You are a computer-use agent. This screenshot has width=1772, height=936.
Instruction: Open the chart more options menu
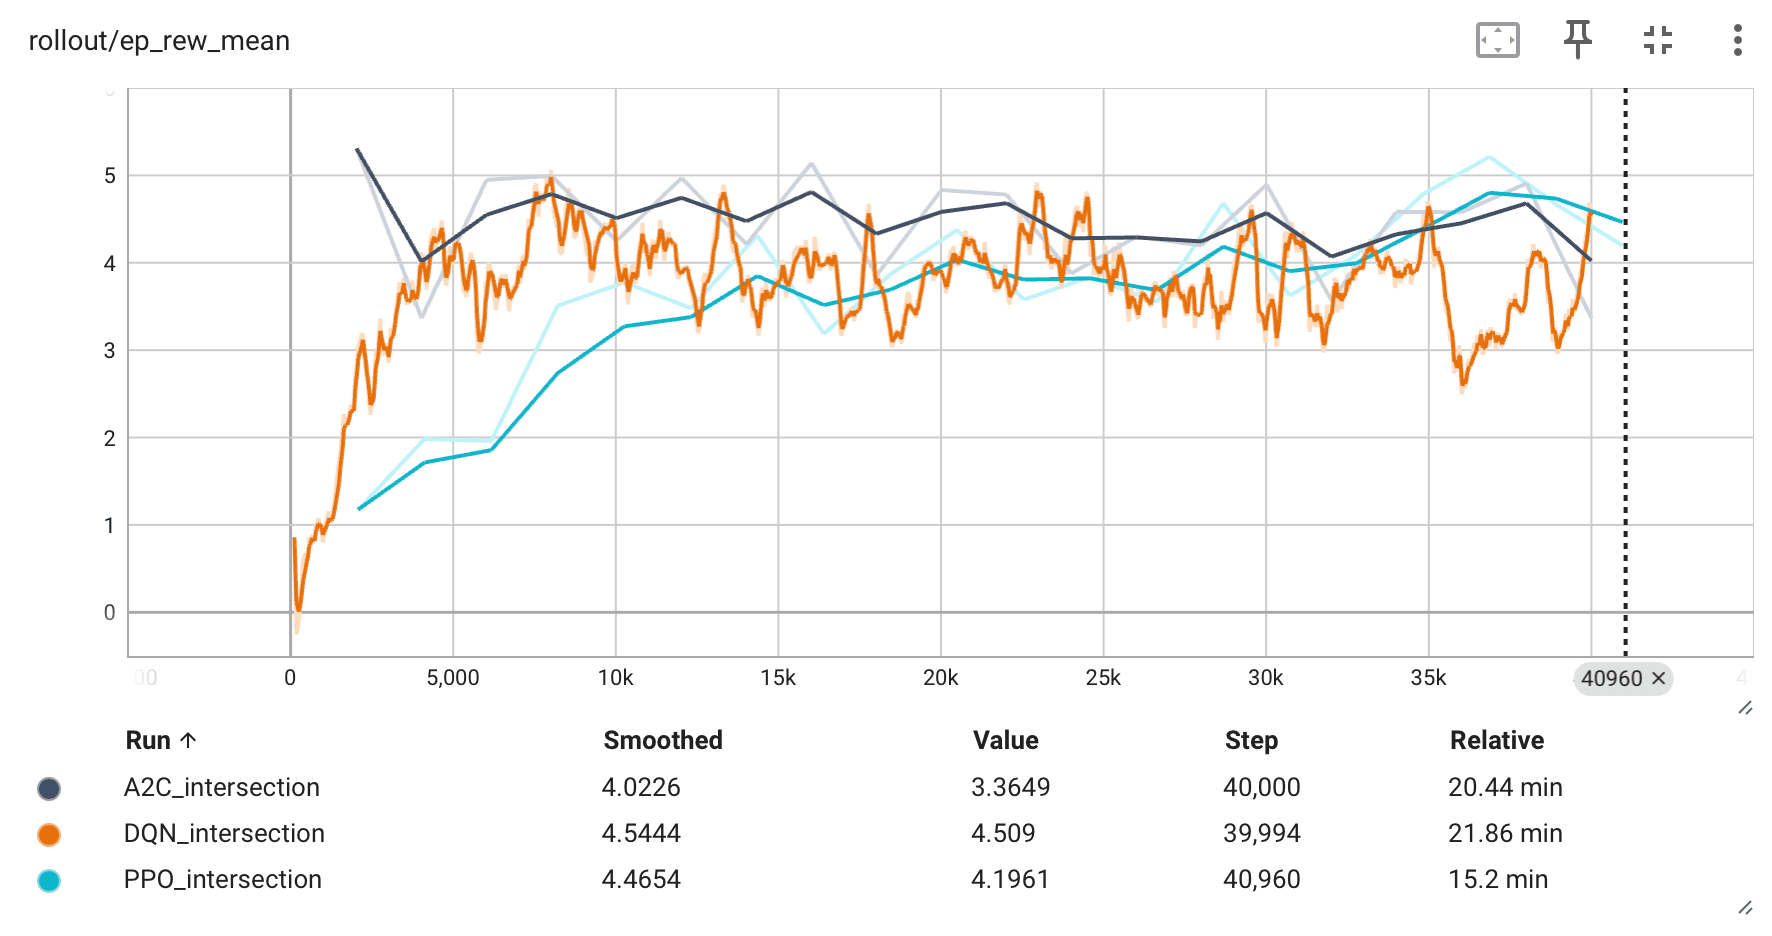pos(1737,40)
